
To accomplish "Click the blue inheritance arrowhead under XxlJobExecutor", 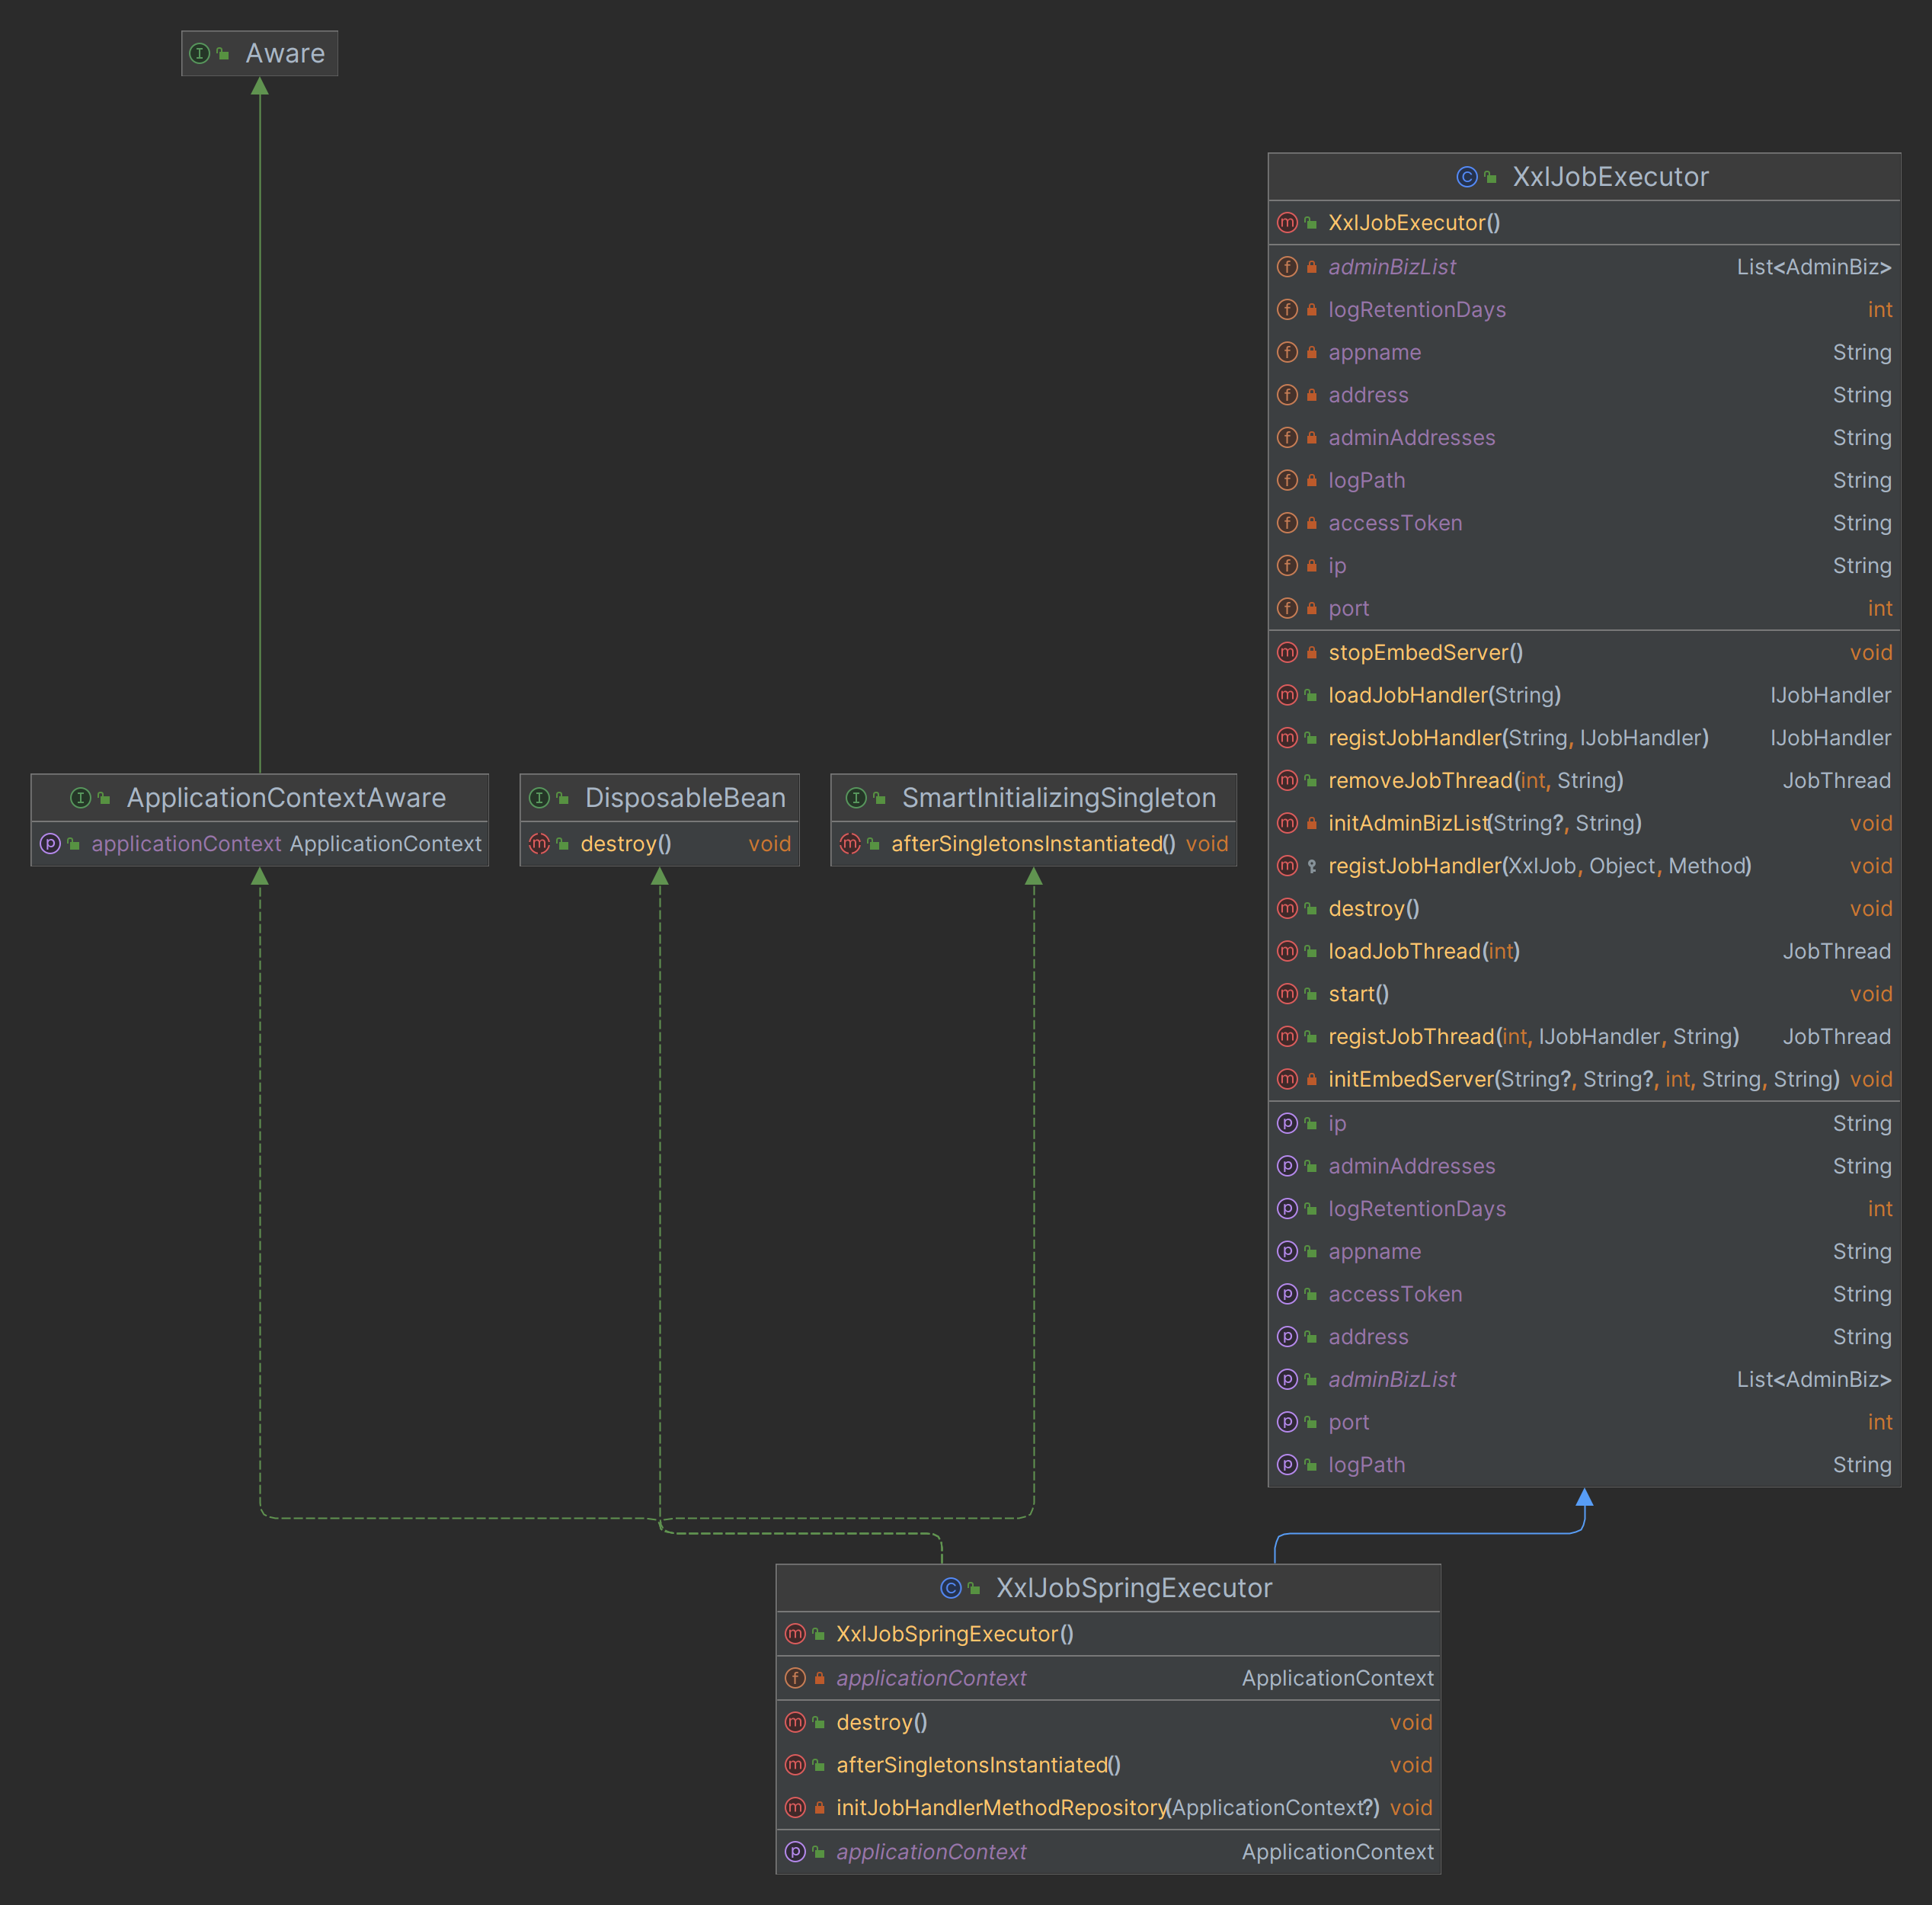I will point(1584,1497).
